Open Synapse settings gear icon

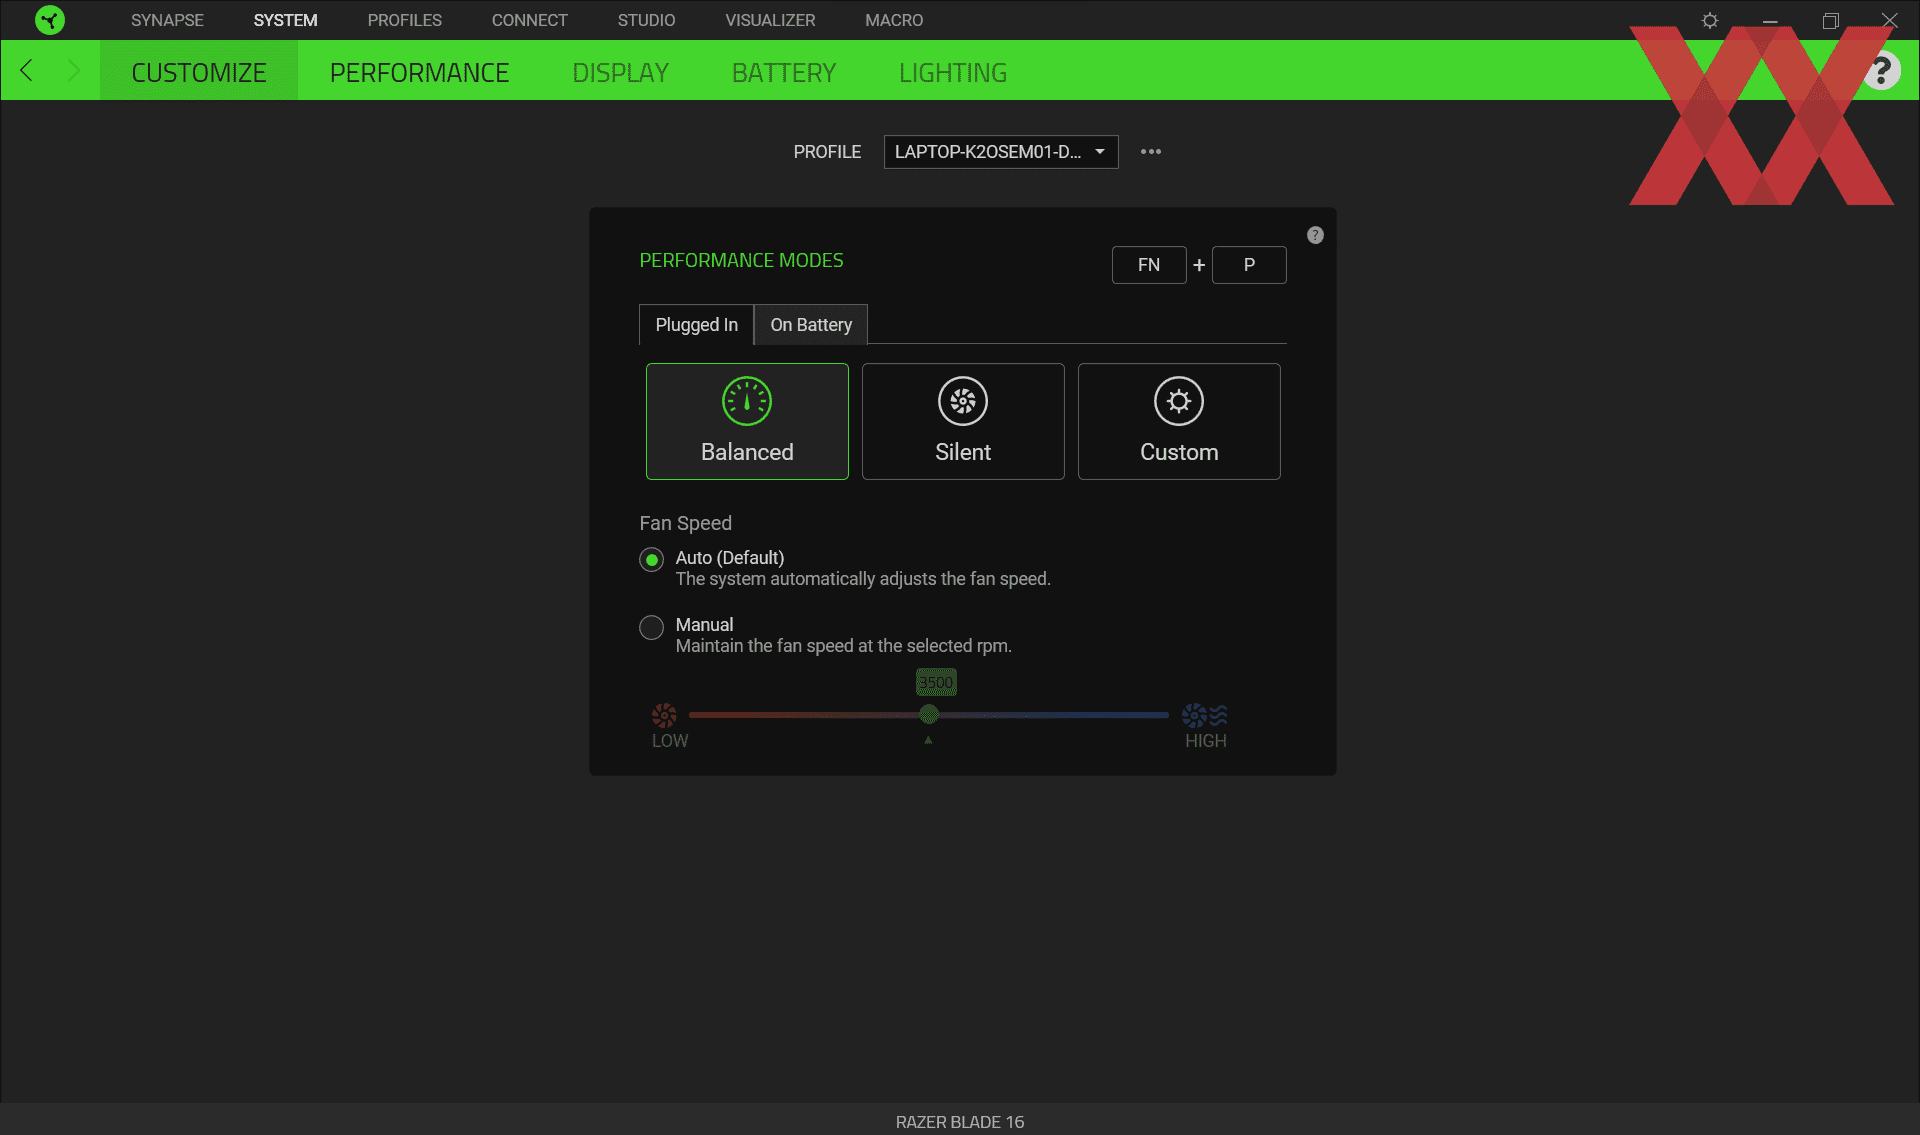click(x=1710, y=20)
